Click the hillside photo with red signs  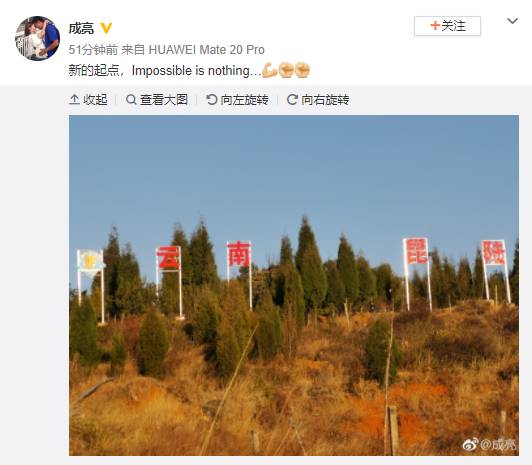[294, 285]
